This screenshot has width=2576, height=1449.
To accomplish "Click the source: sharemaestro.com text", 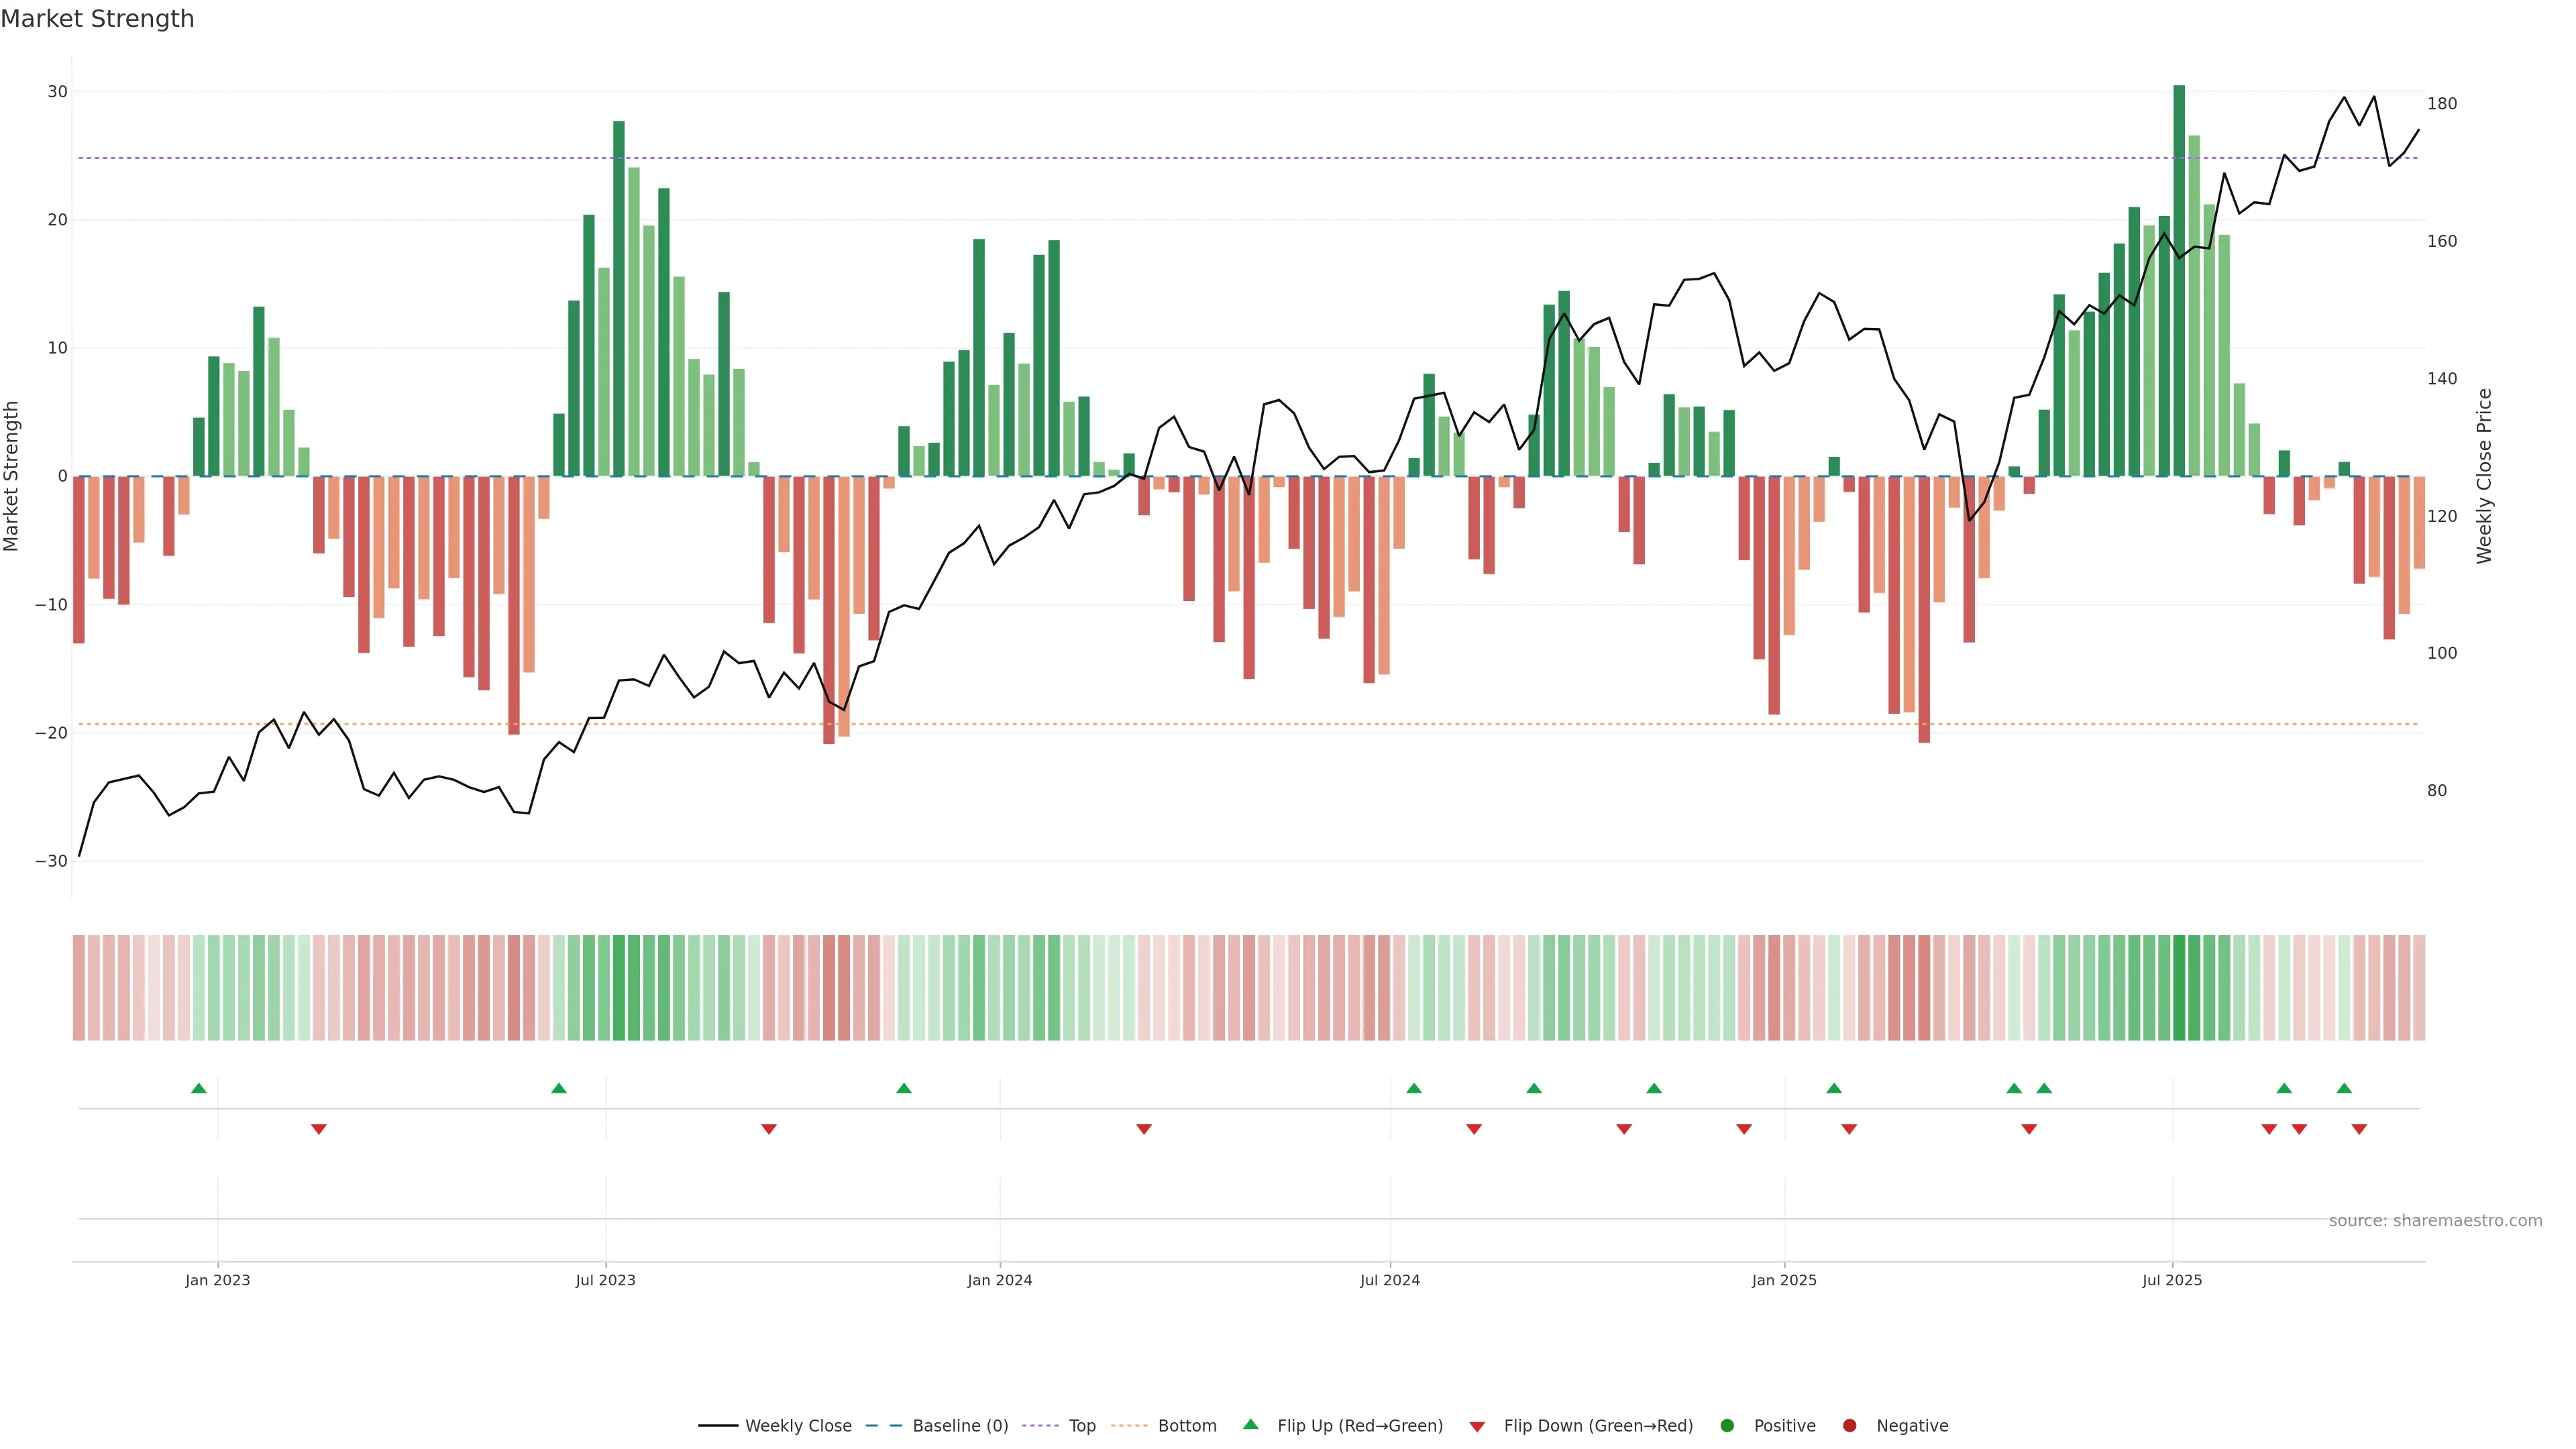I will [x=2435, y=1221].
